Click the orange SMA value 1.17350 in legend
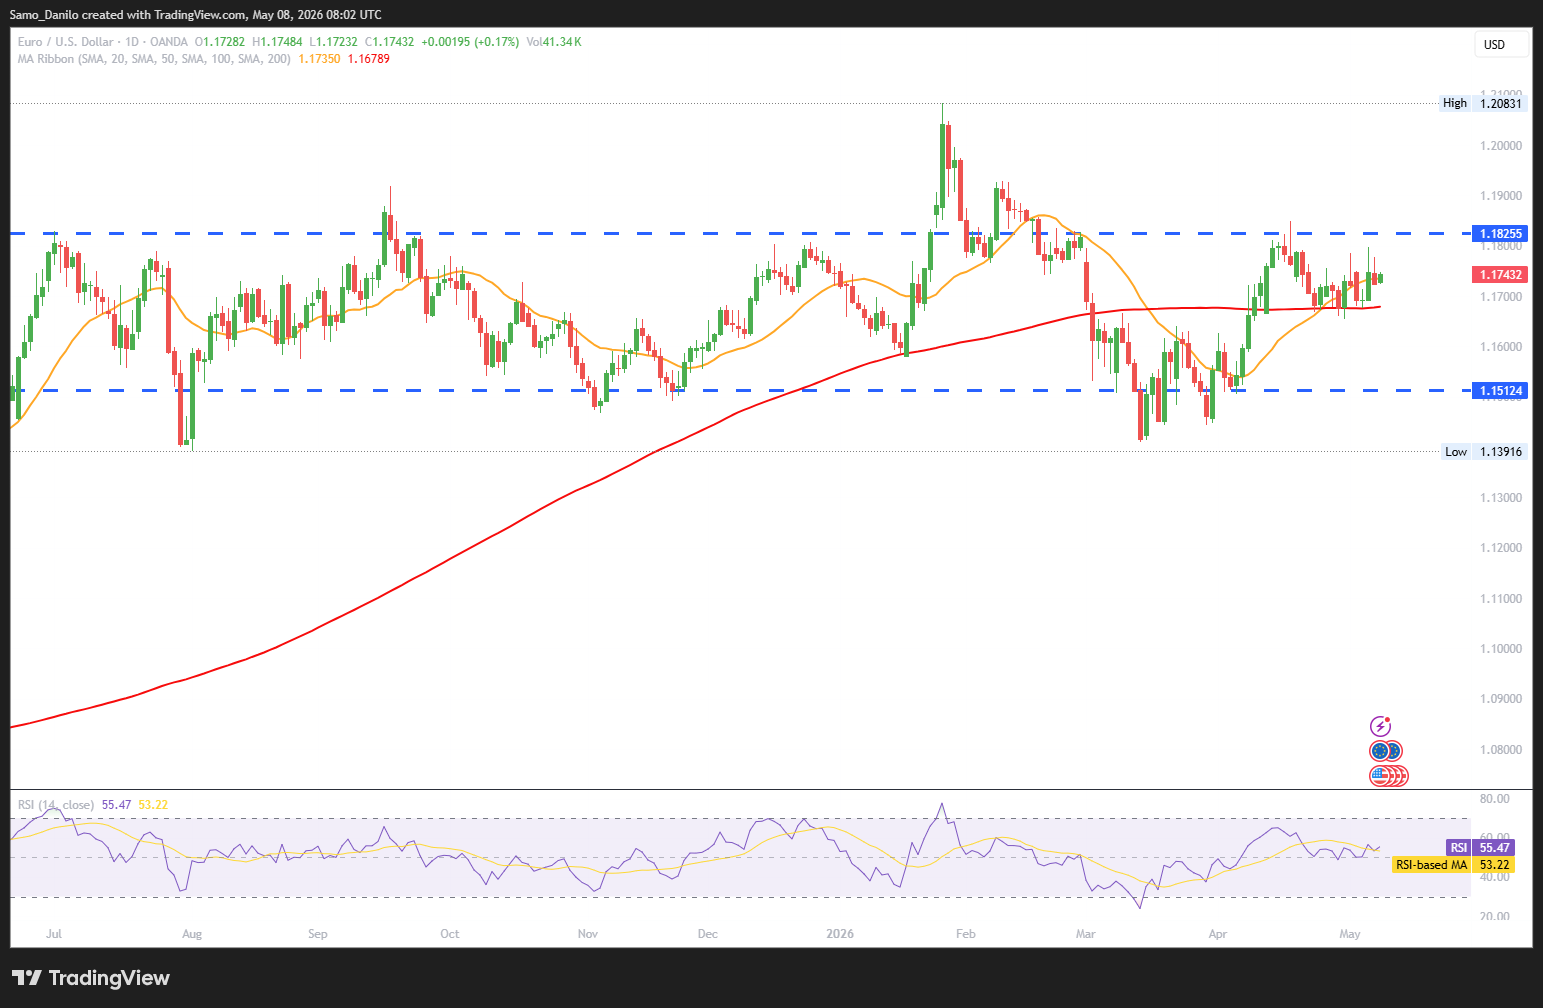The image size is (1543, 1008). click(x=319, y=59)
